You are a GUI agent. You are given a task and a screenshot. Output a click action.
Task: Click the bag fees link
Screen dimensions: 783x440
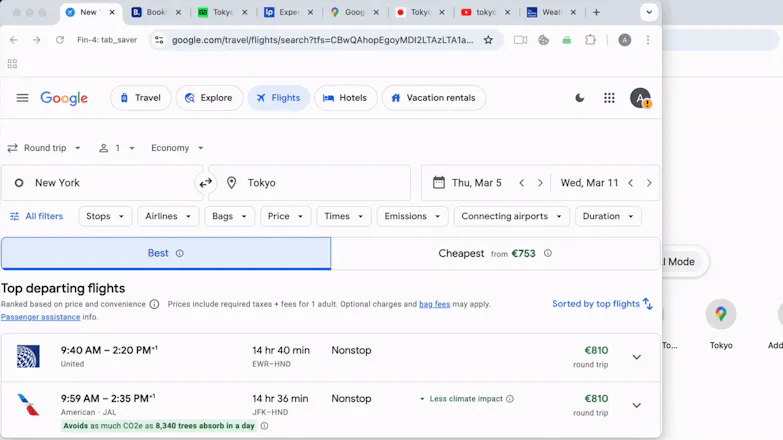pyautogui.click(x=434, y=304)
